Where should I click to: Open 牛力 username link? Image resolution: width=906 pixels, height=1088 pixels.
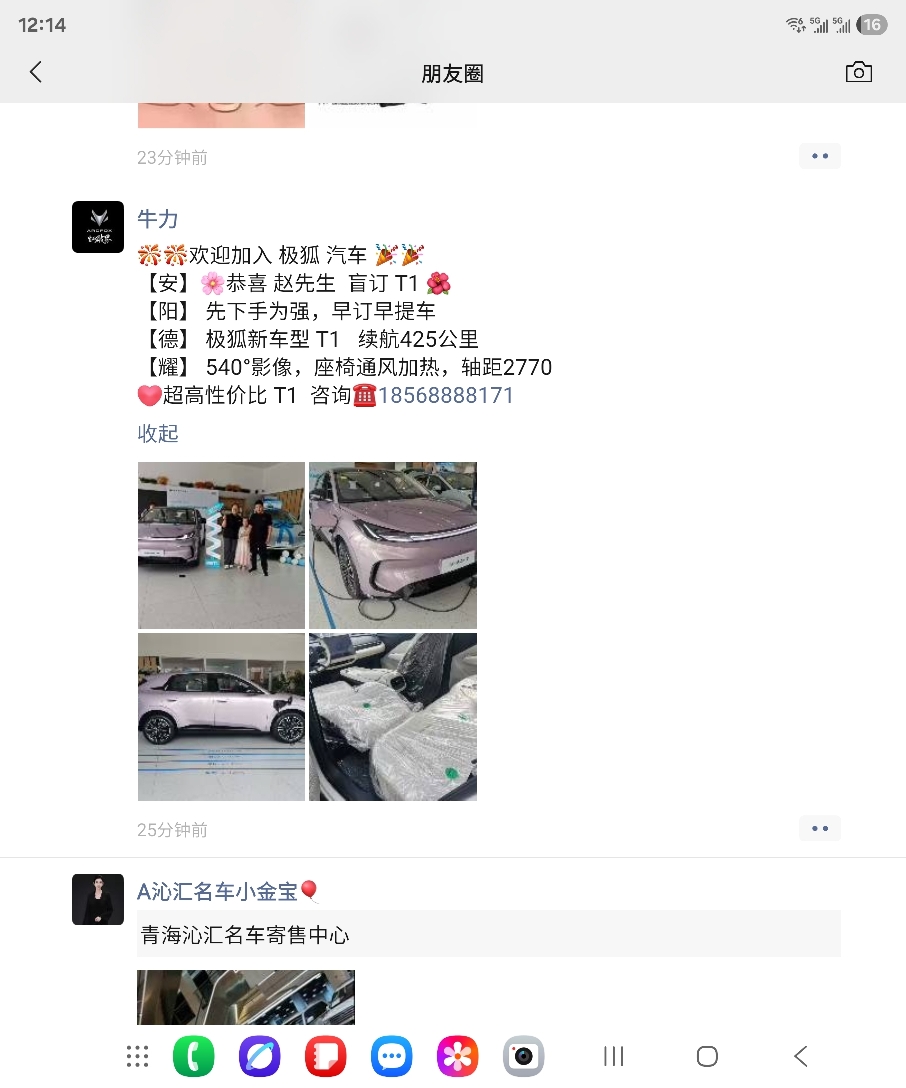tap(158, 219)
